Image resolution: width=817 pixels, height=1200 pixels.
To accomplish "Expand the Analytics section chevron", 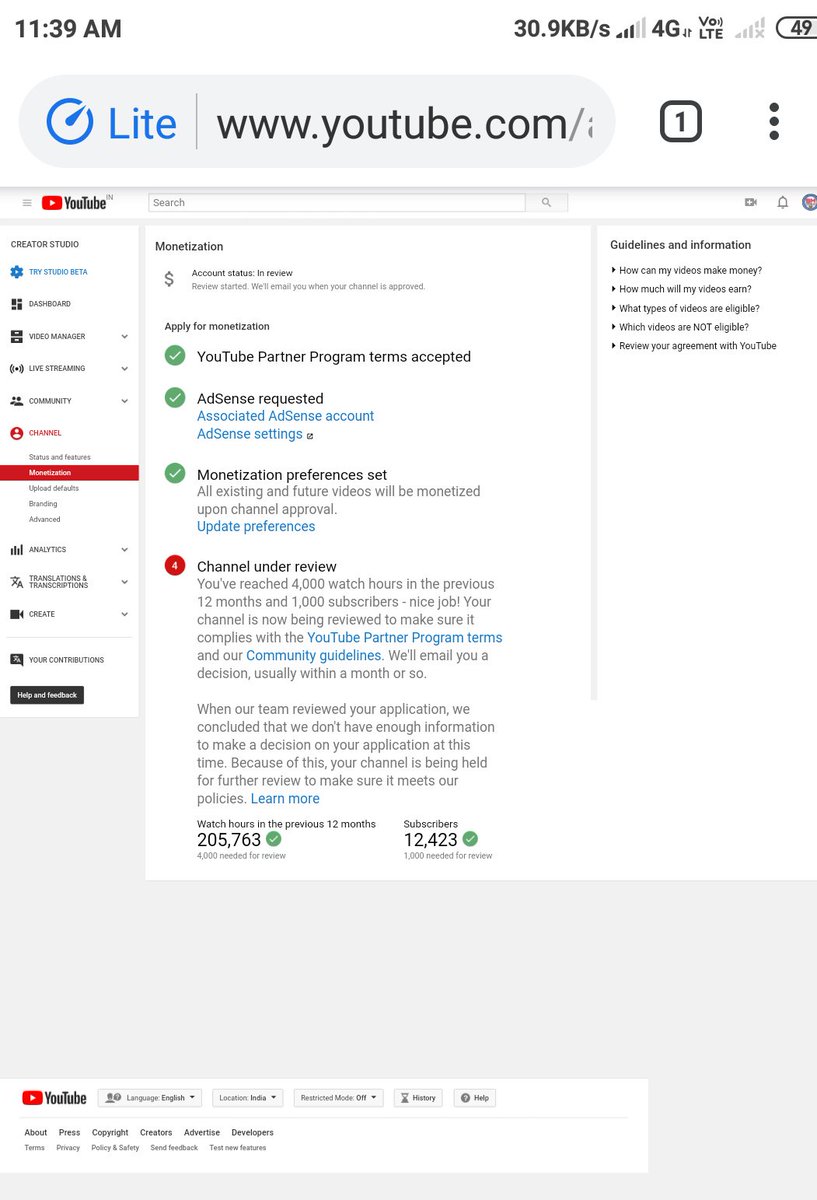I will (x=125, y=550).
